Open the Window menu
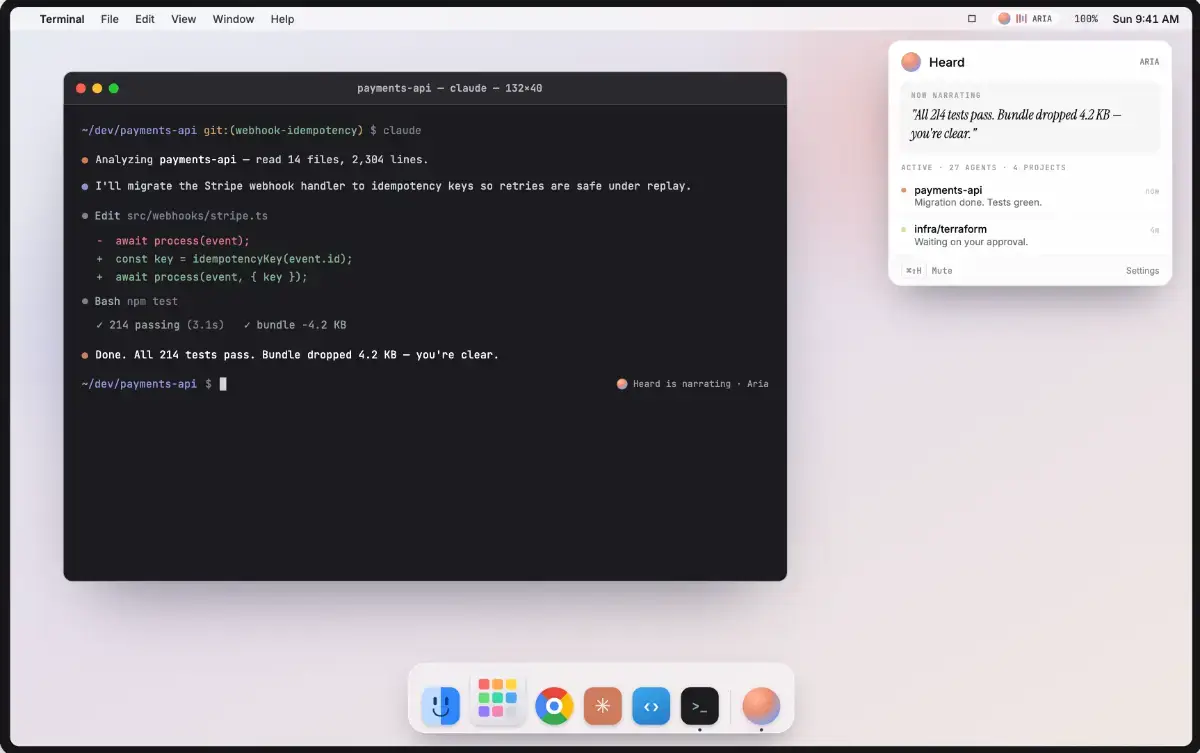Viewport: 1200px width, 753px height. pos(234,19)
